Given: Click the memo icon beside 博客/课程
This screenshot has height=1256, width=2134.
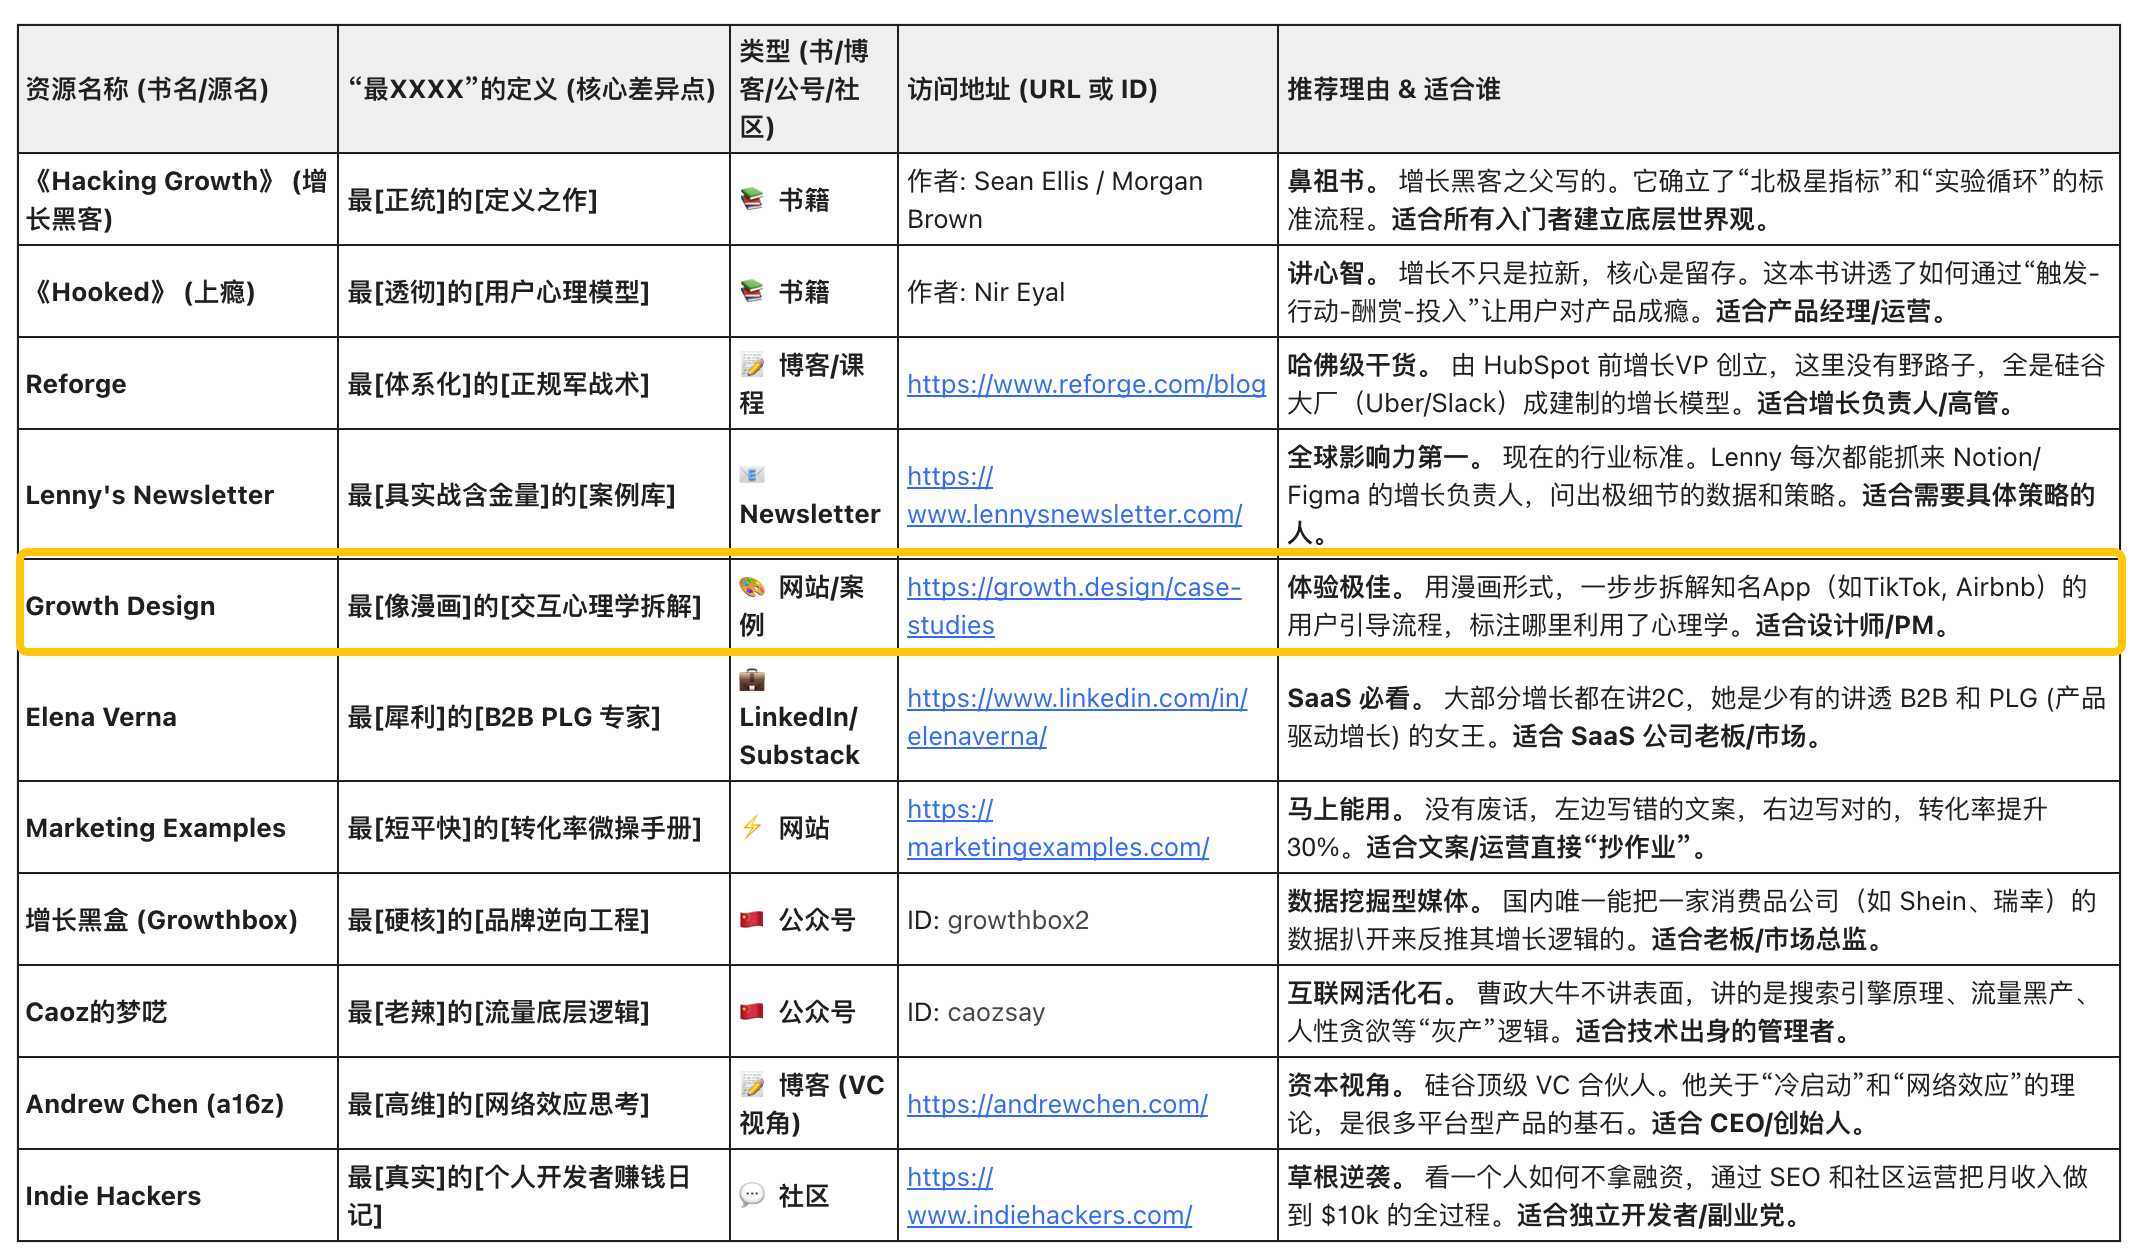Looking at the screenshot, I should [752, 365].
